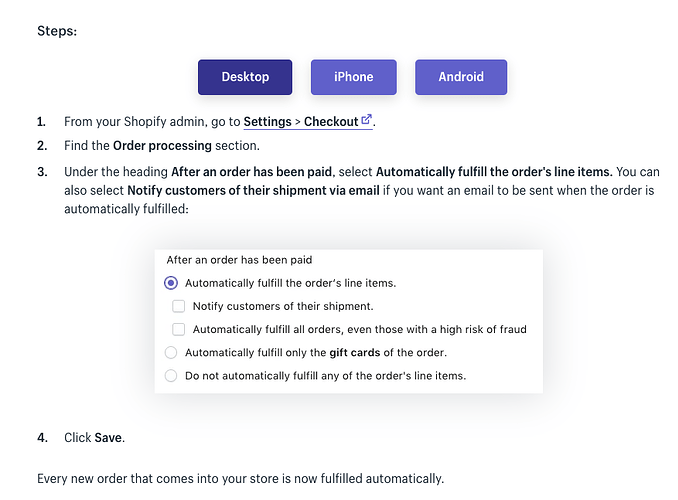Viewport: 678px width, 500px height.
Task: Click the bold 'Save' text in step 4
Action: point(108,438)
